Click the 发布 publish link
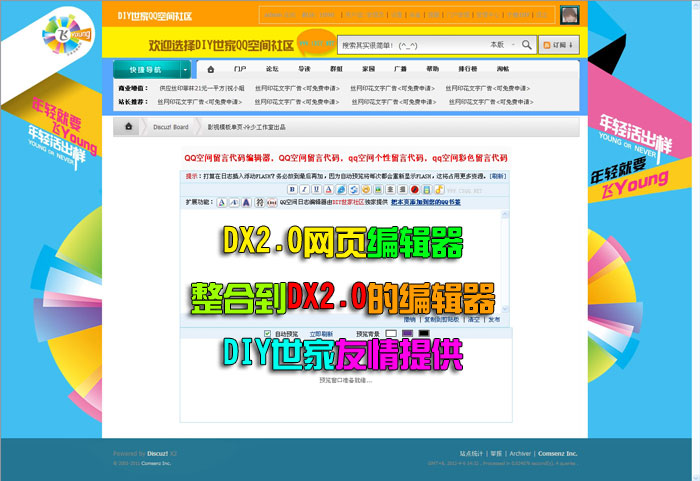 pos(494,319)
